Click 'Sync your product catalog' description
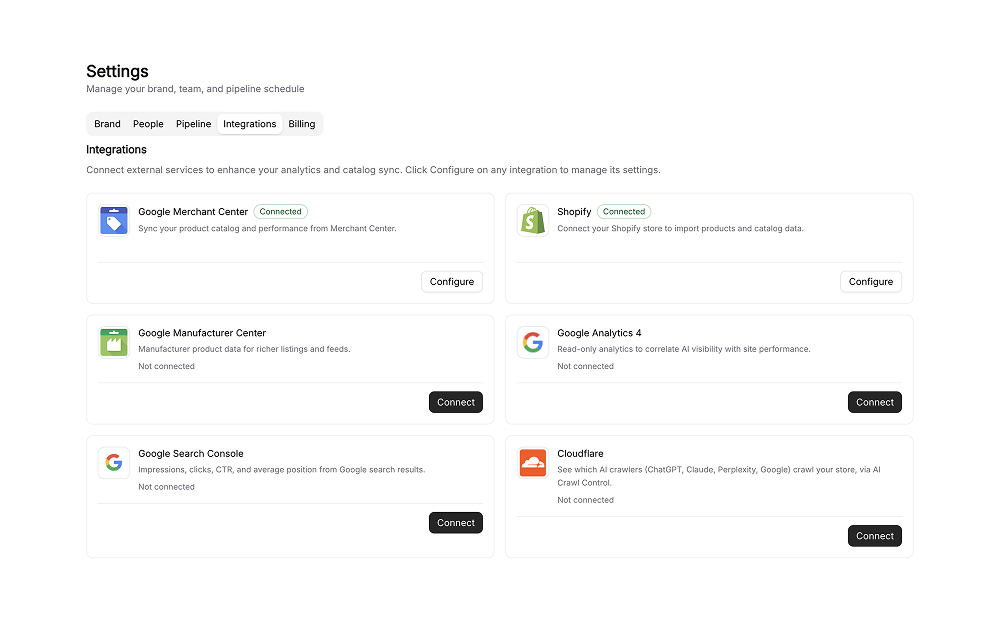Viewport: 1004px width, 622px height. [x=267, y=229]
